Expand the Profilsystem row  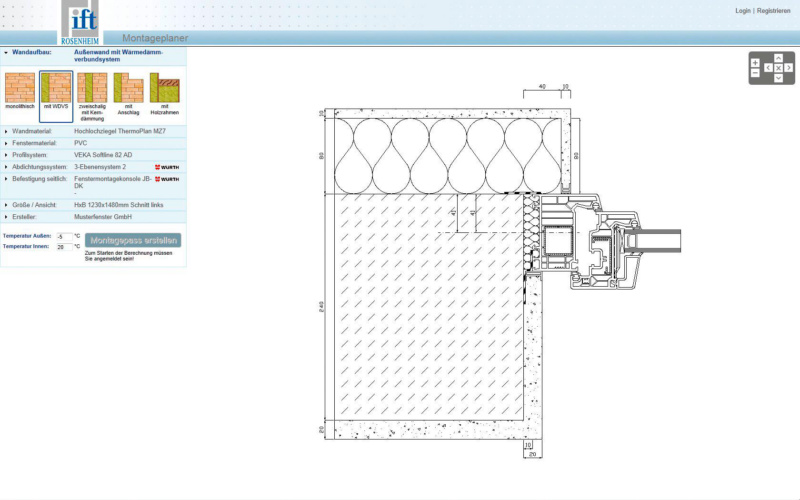point(6,155)
